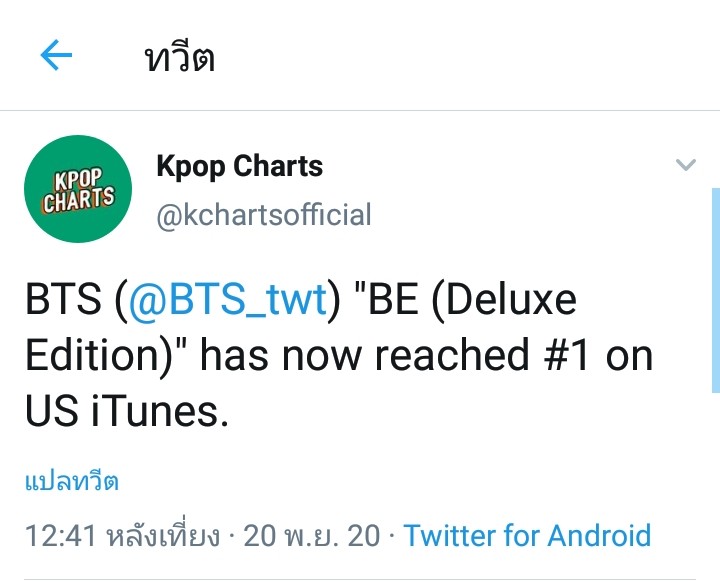Open the Kpop Charts profile picture

click(x=77, y=189)
